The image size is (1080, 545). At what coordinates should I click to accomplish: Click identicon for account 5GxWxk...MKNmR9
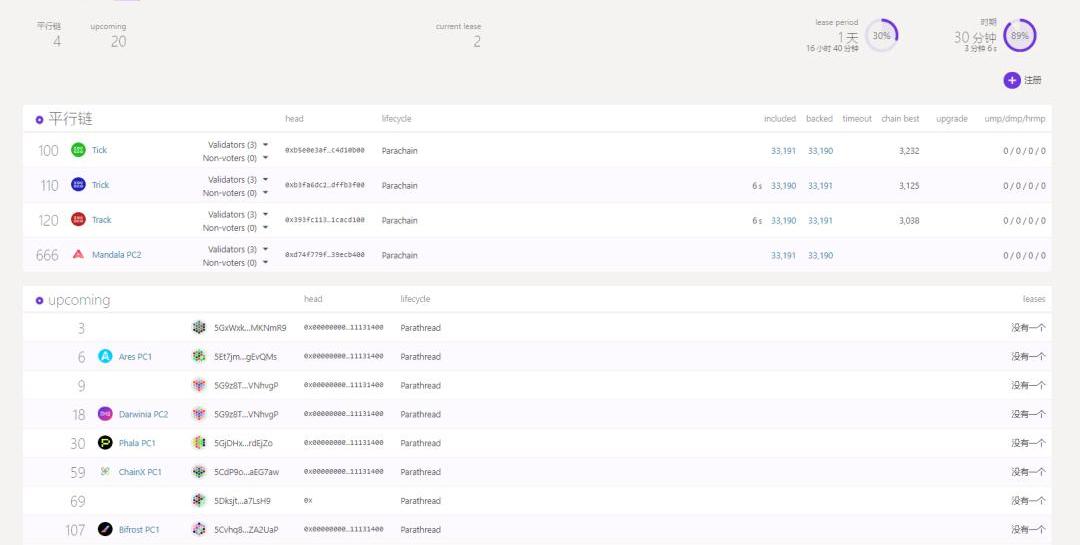[199, 328]
